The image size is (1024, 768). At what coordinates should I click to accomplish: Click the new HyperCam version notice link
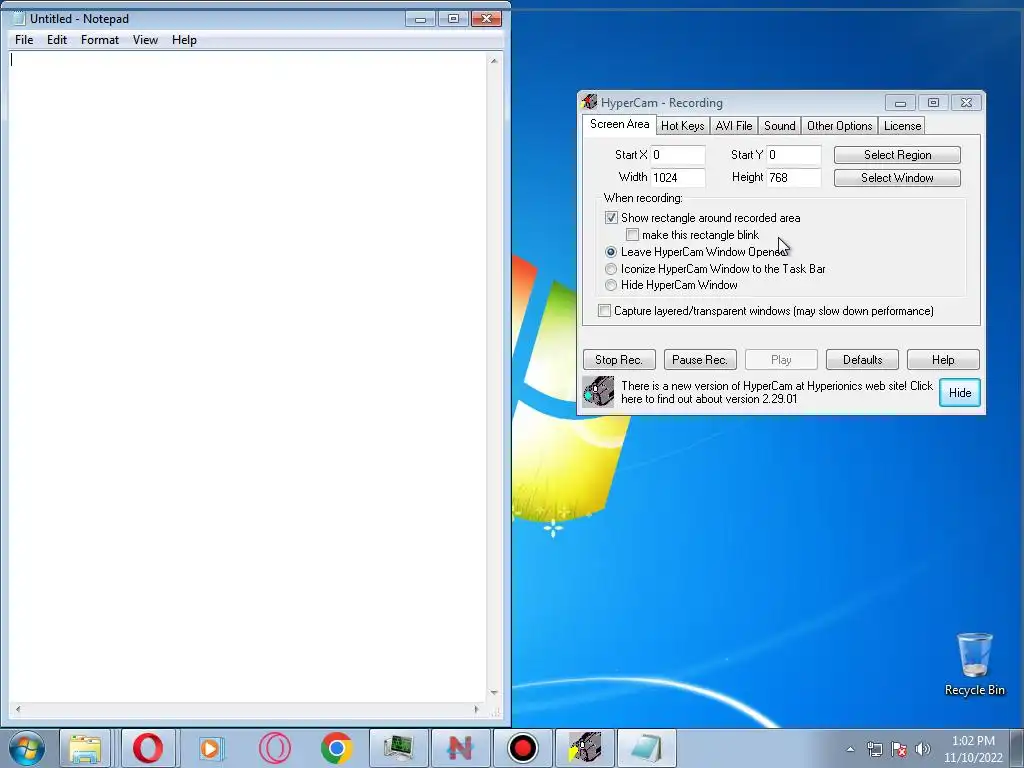pos(777,392)
